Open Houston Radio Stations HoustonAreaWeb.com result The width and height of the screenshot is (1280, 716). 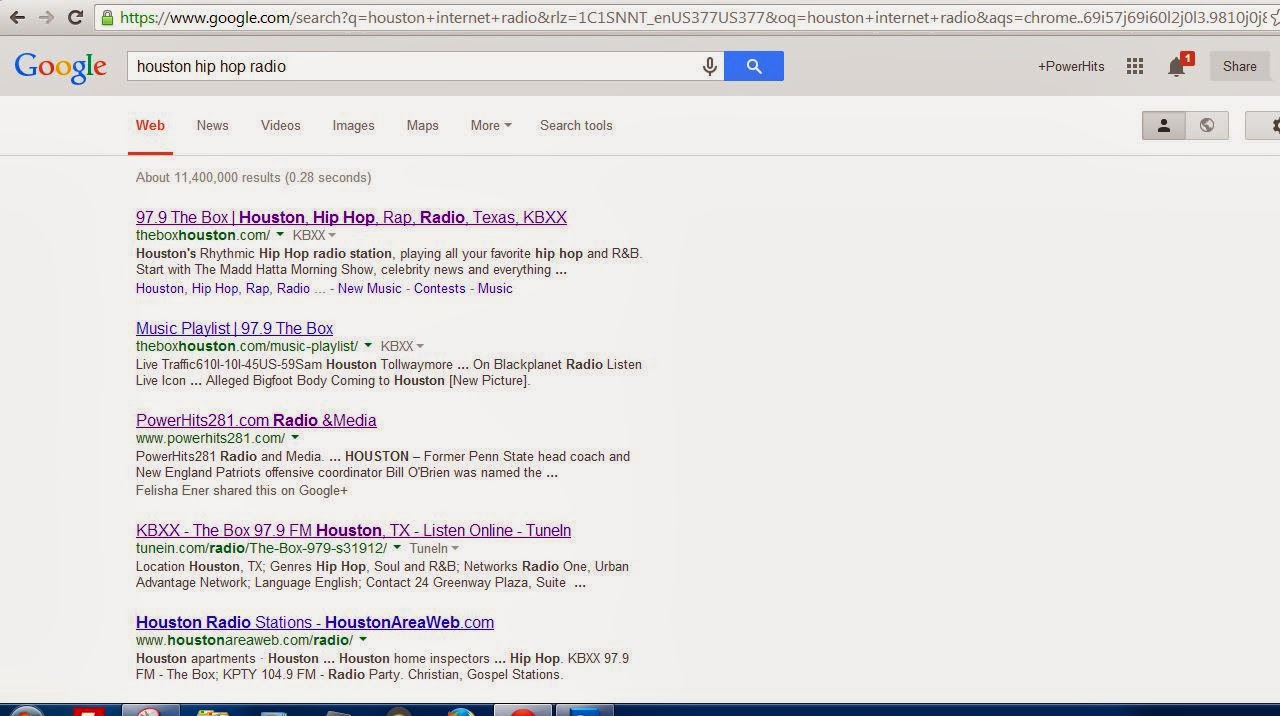315,622
